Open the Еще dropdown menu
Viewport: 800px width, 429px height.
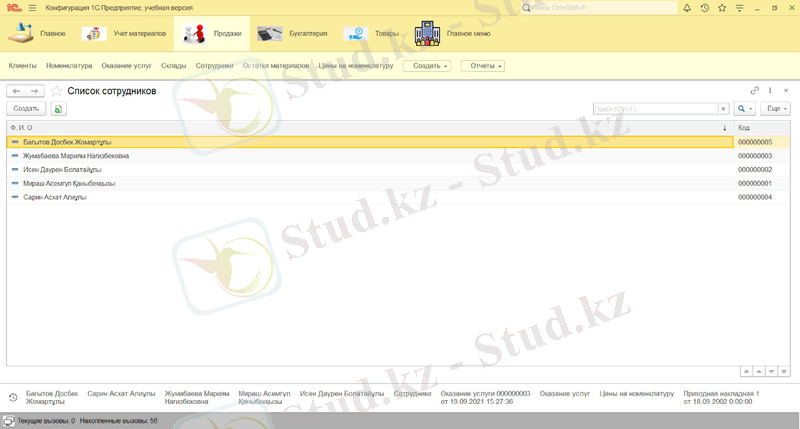(x=776, y=109)
